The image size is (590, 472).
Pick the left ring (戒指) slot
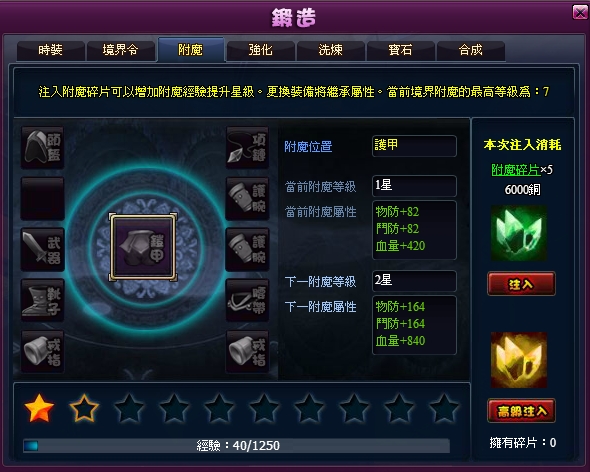(x=43, y=351)
